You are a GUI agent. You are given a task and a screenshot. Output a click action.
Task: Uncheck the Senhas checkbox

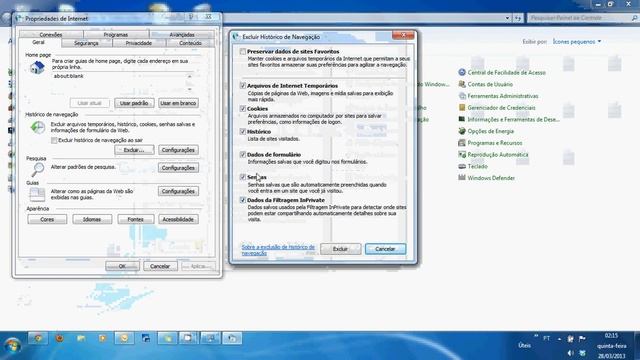point(243,177)
